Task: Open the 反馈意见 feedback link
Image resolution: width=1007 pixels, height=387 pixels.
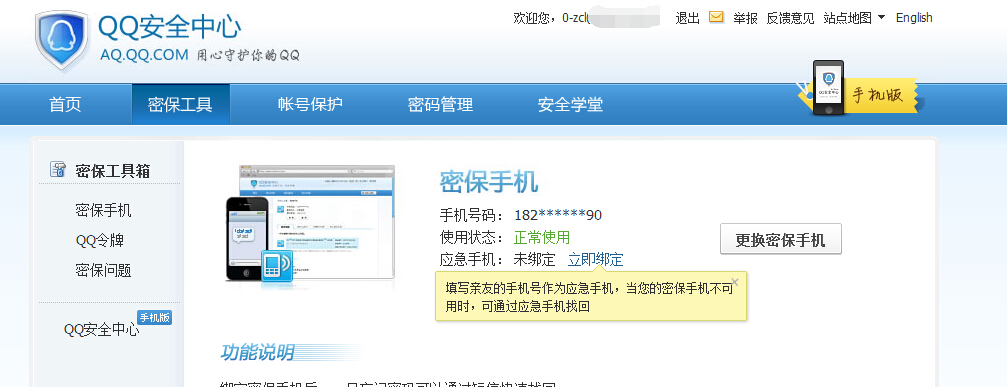Action: (790, 18)
